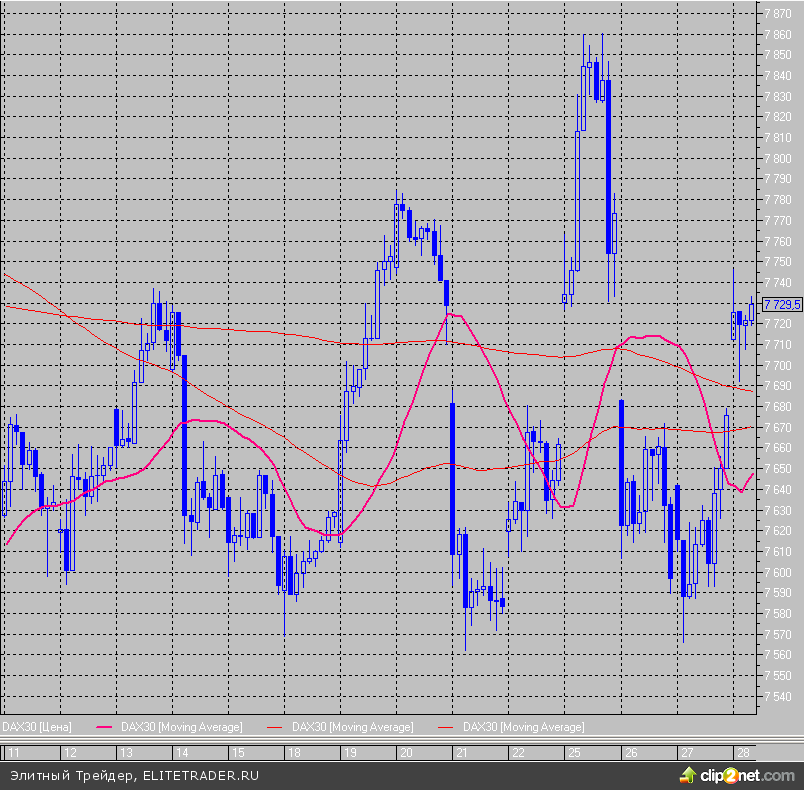Select date marker 18 on the time axis

(294, 752)
